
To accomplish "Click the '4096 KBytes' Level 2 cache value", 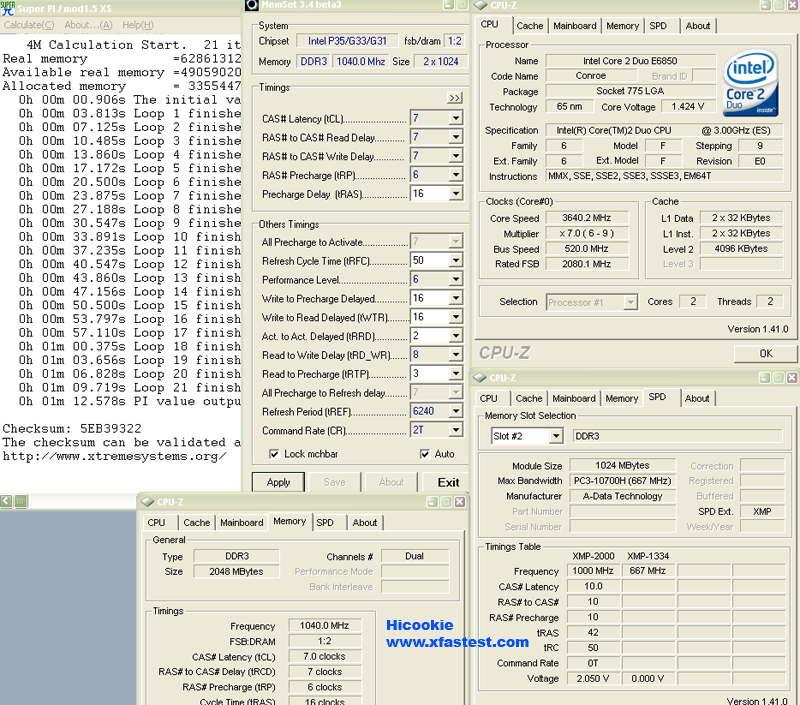I will pos(741,249).
